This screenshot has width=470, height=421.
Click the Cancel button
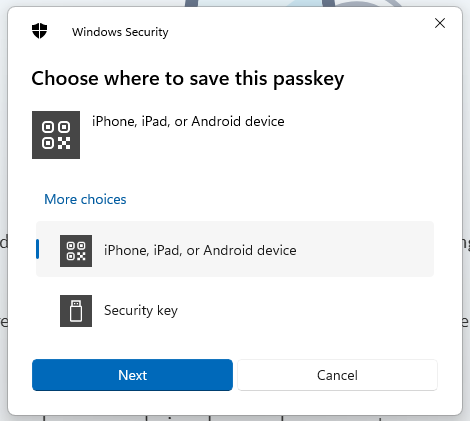point(337,375)
